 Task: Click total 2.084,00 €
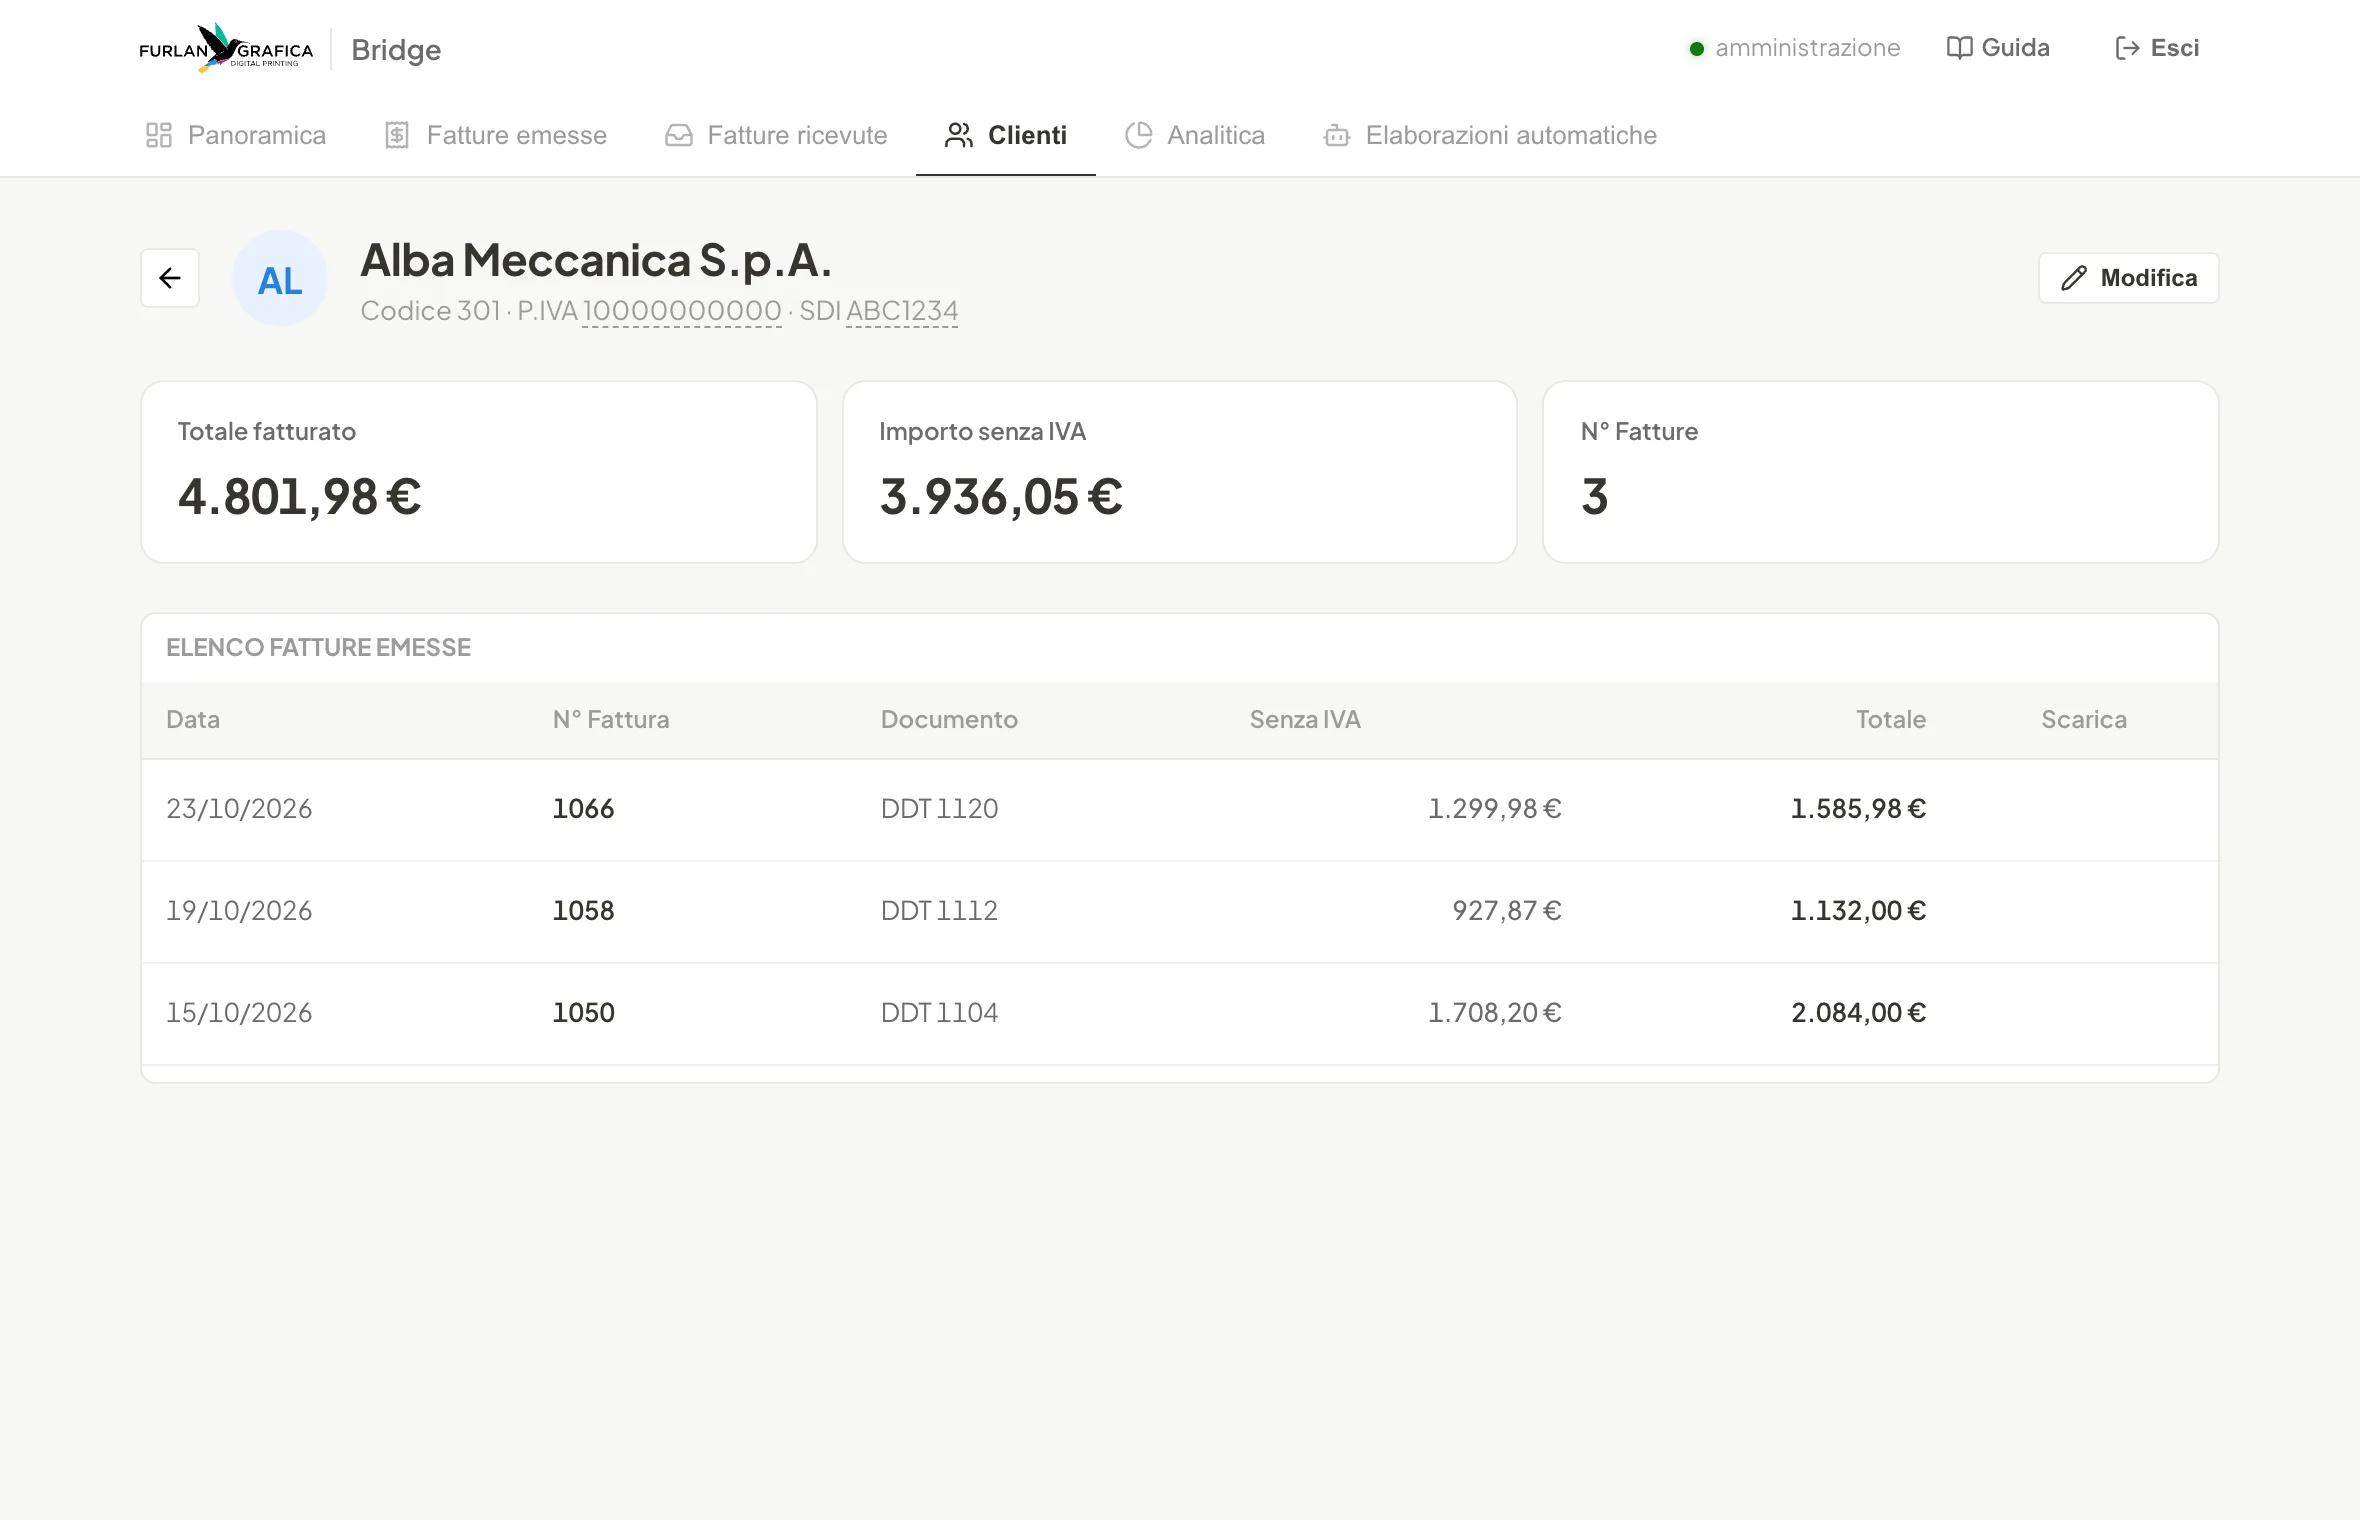(1858, 1013)
